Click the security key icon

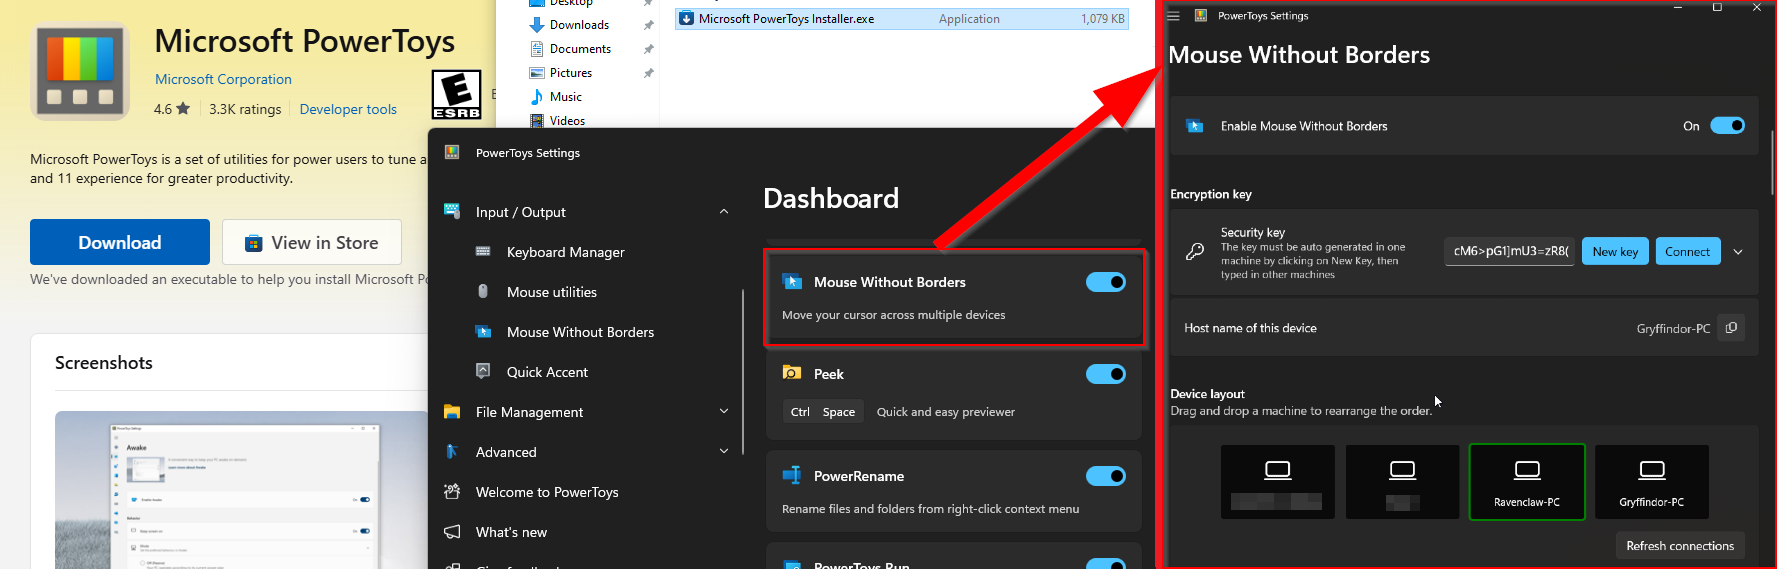[1195, 252]
